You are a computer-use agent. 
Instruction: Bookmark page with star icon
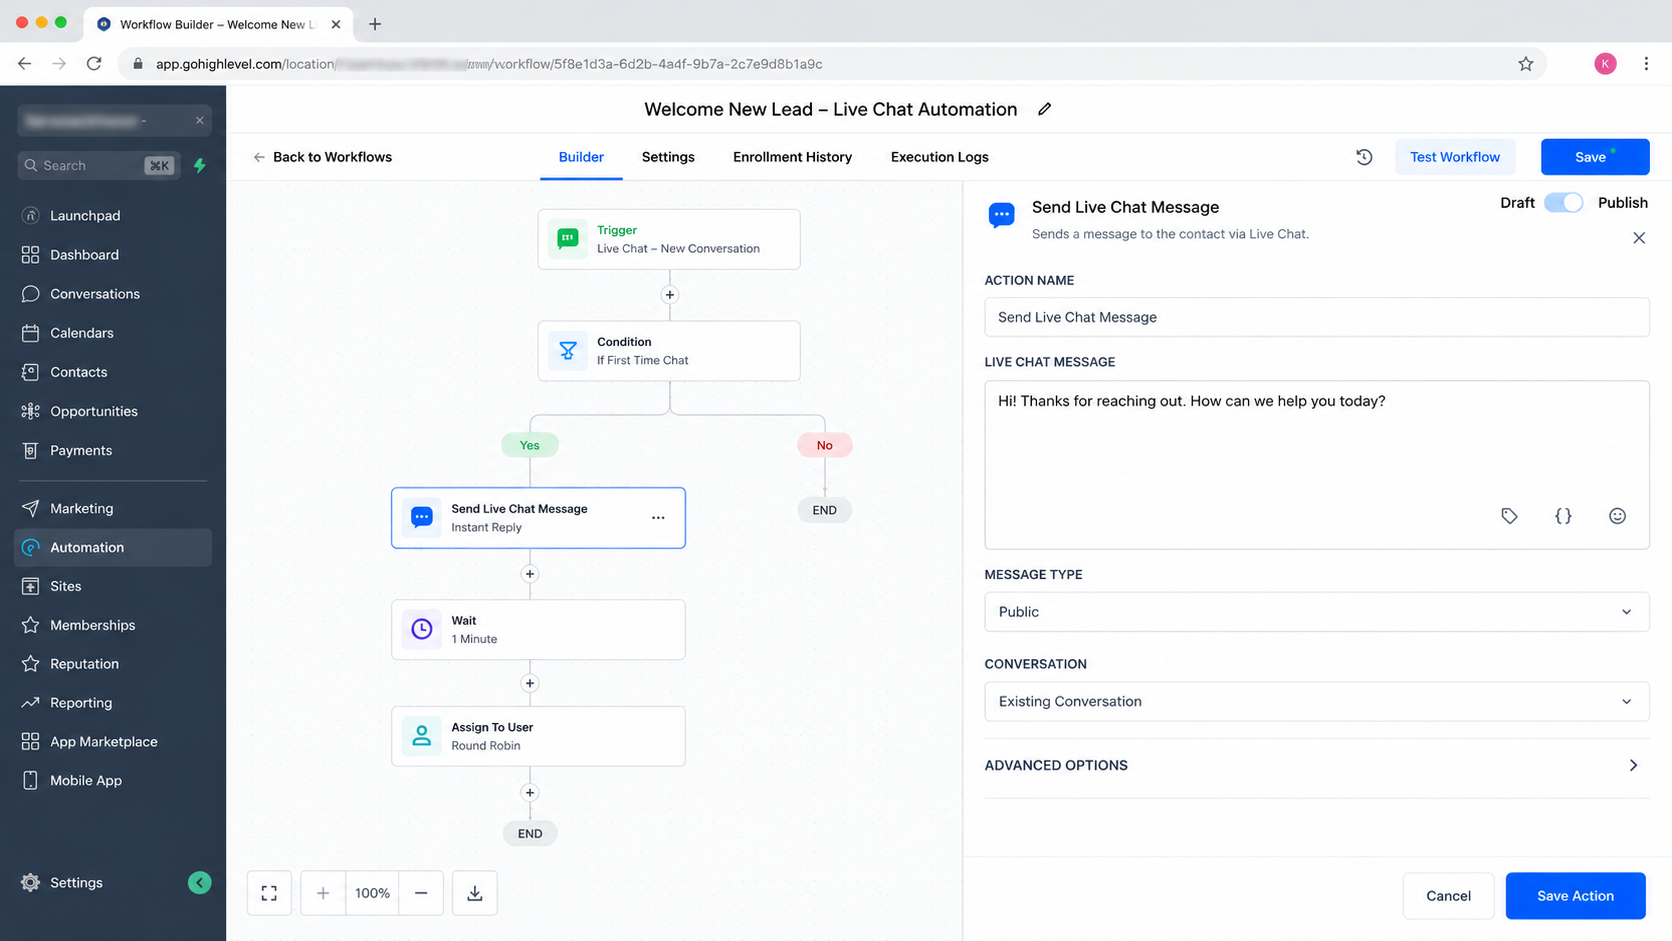(1526, 64)
